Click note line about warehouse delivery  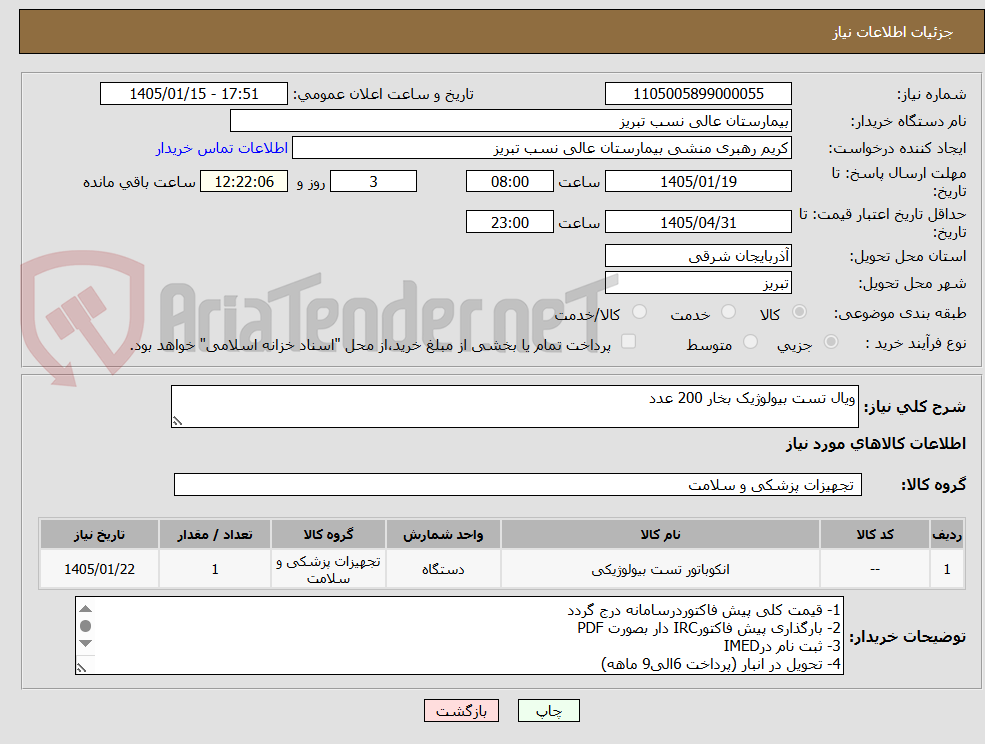coord(721,664)
